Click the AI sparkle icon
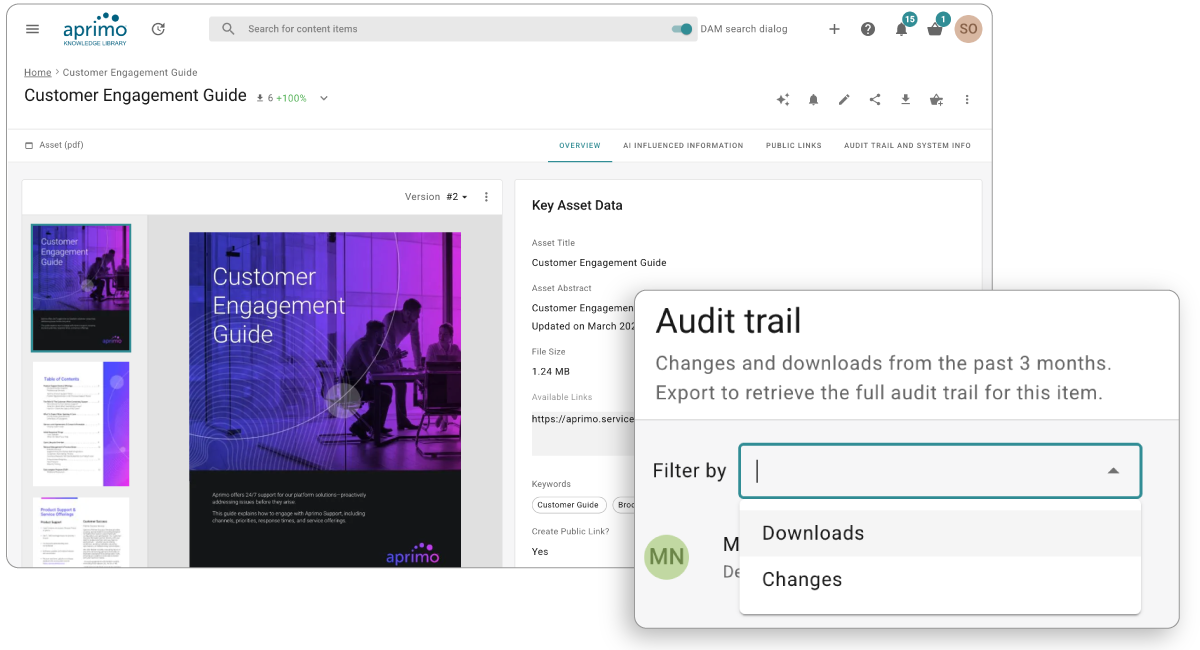The image size is (1200, 650). [783, 100]
